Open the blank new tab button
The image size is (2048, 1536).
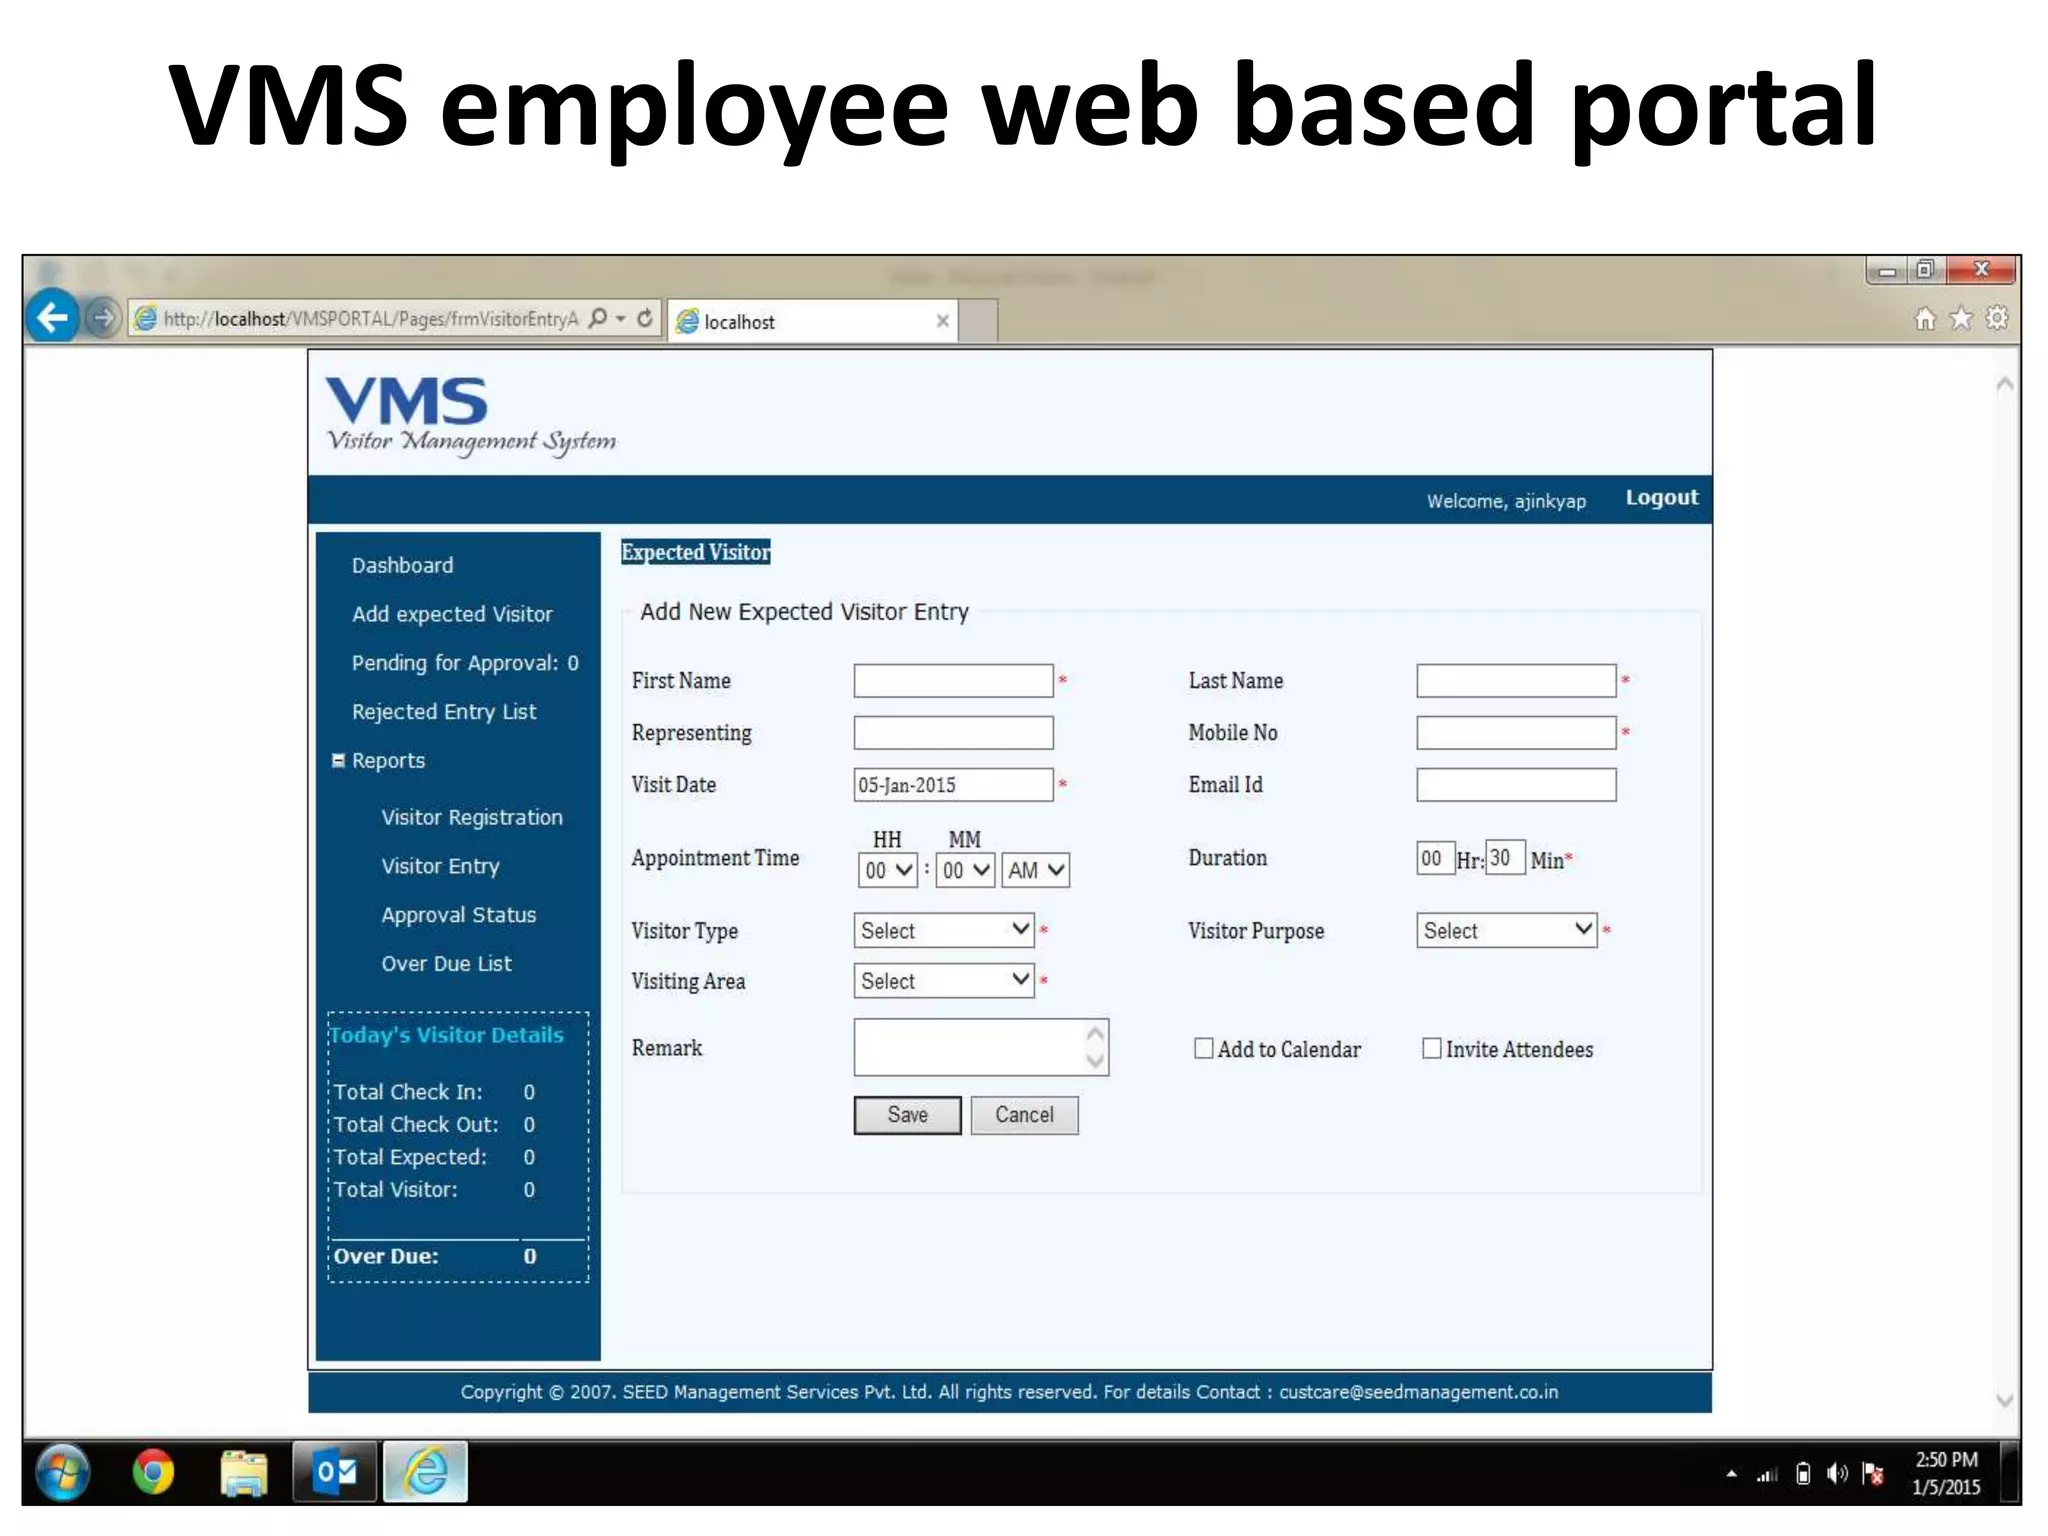[x=978, y=320]
